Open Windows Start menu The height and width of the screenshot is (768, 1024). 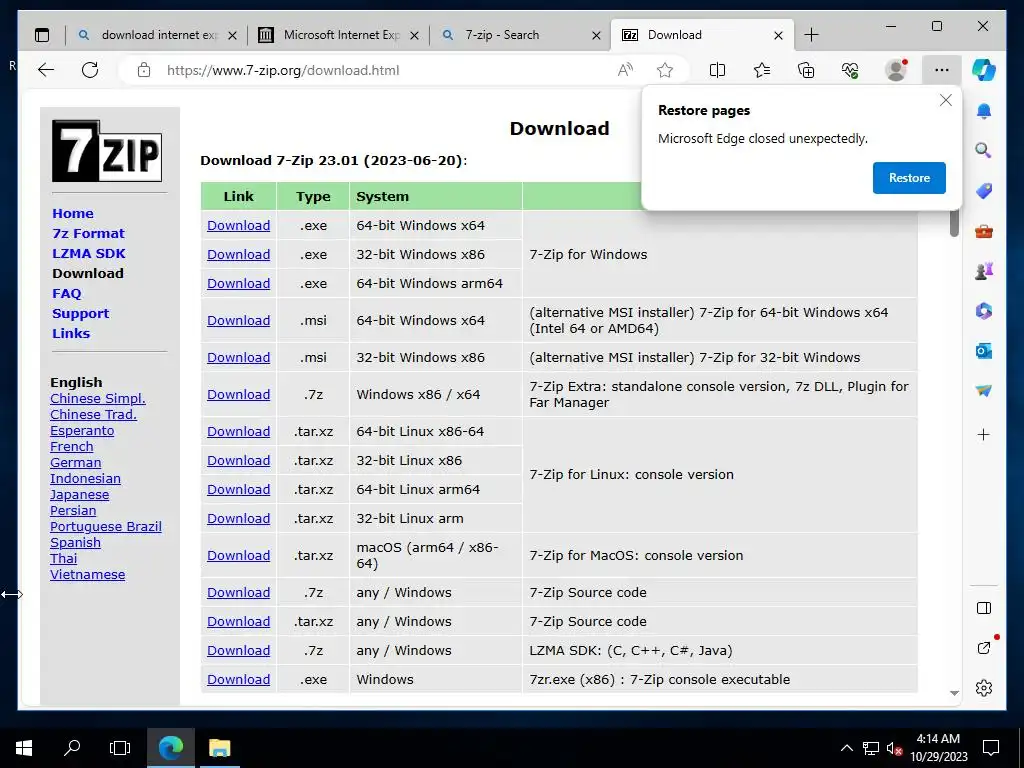[24, 748]
